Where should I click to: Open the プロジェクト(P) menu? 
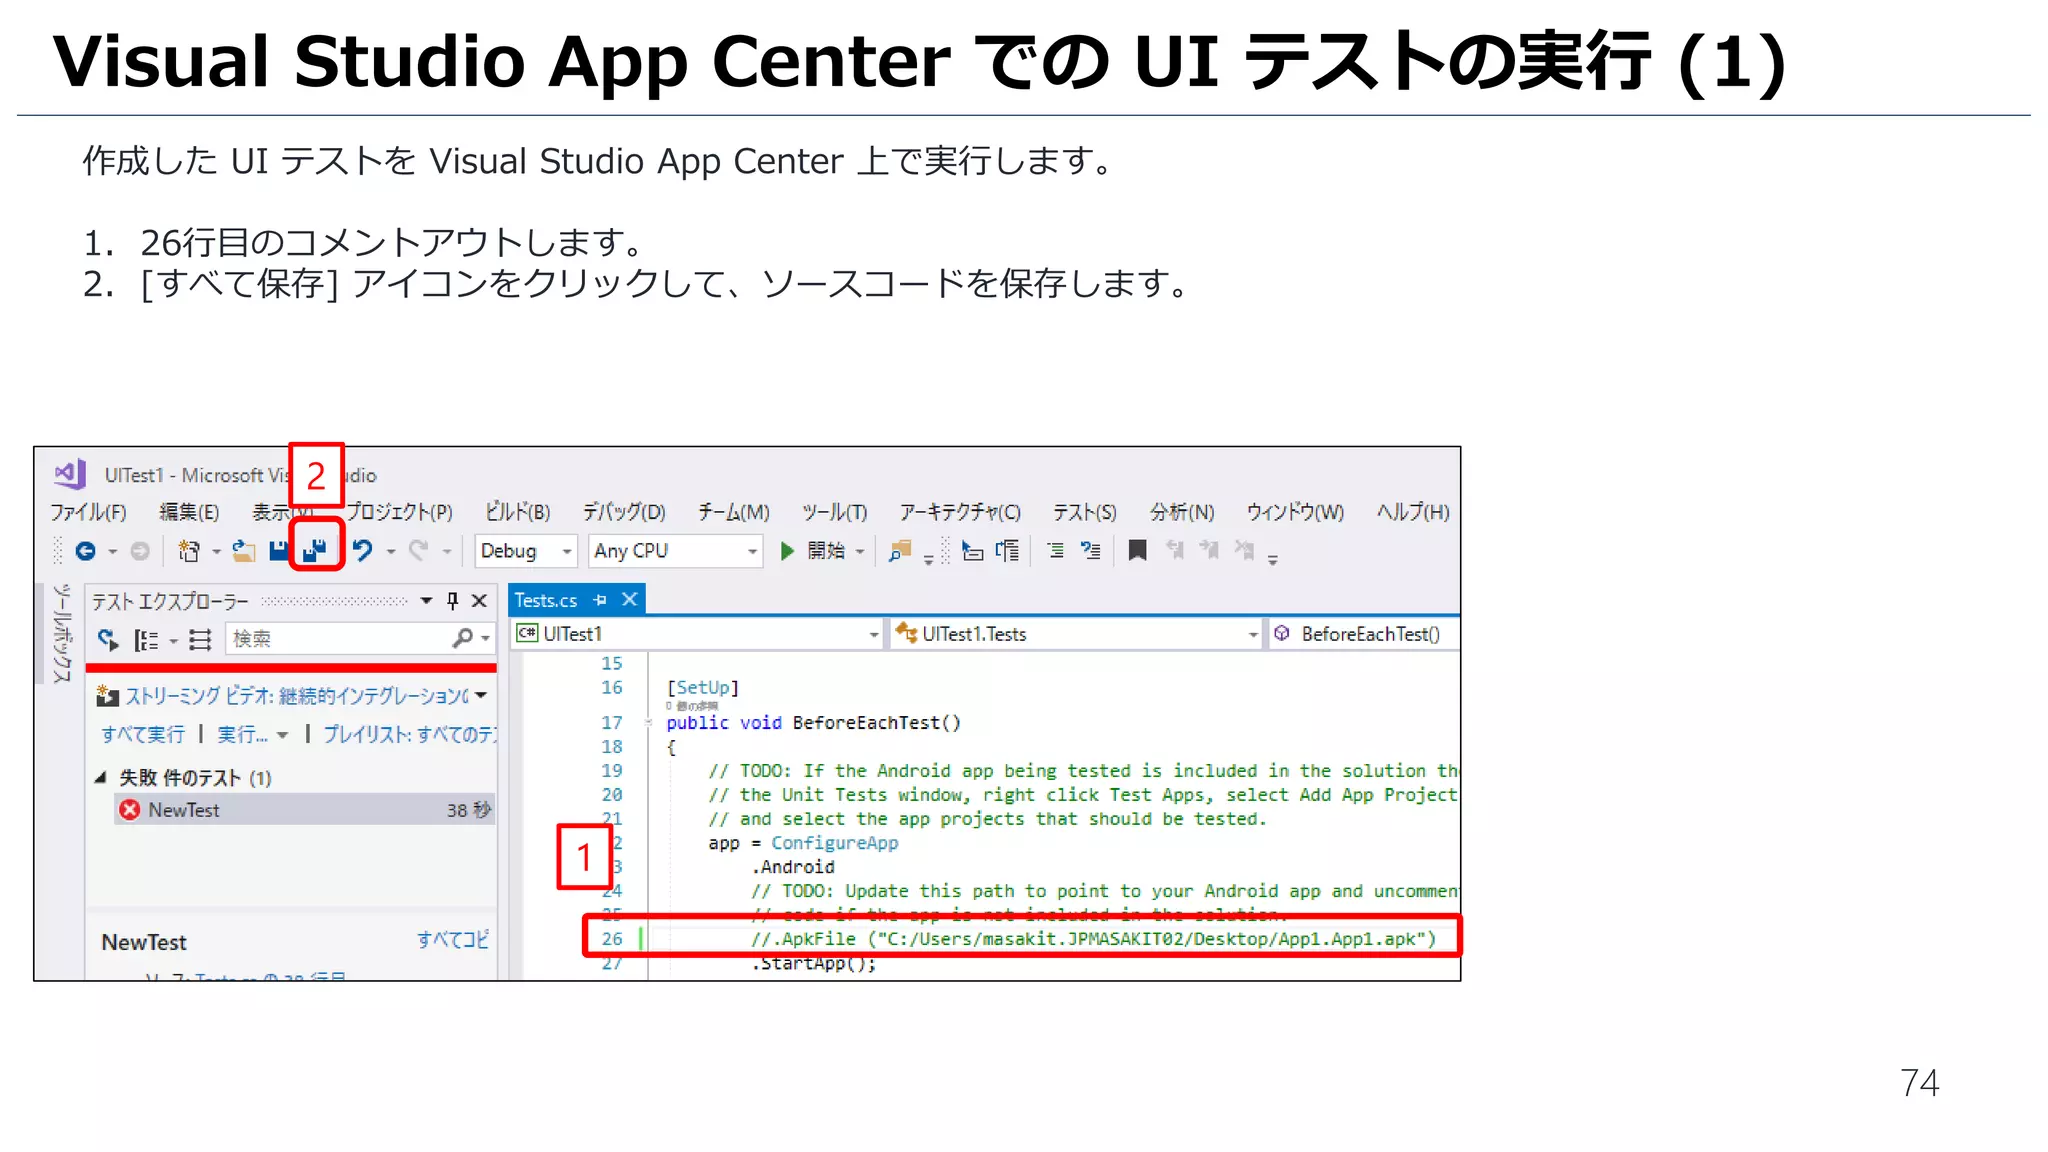pyautogui.click(x=400, y=512)
